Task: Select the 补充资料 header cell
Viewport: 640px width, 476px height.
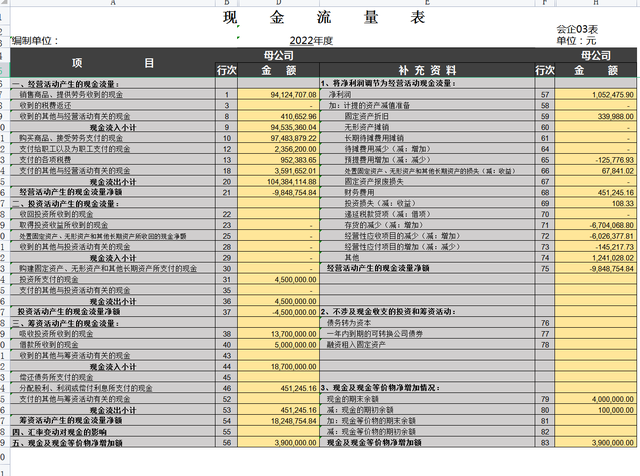Action: click(427, 70)
